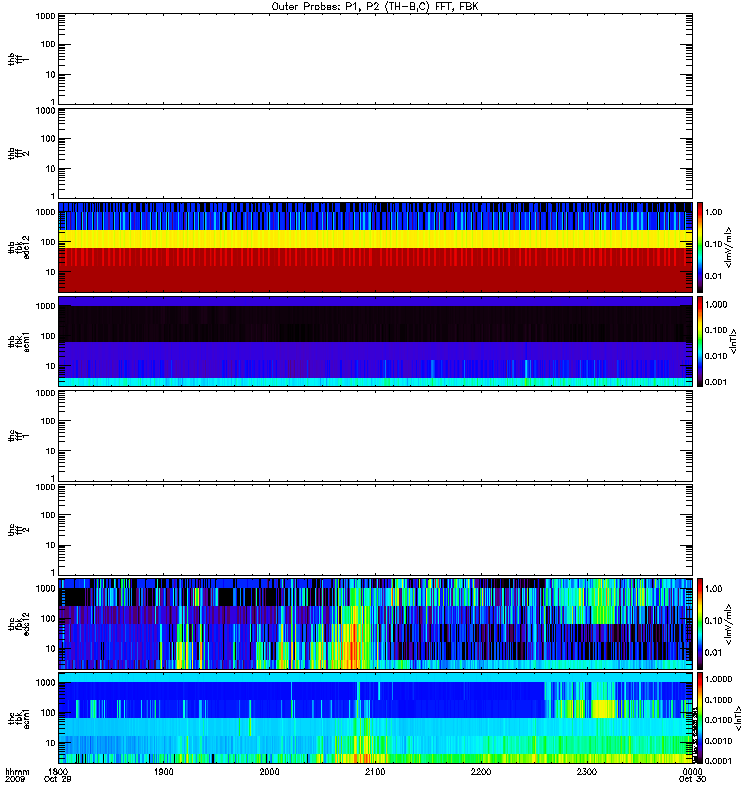Viewport: 750px width, 800px height.
Task: Click the '<|mV/m|>' unit label of thc edc12
Action: click(x=729, y=624)
